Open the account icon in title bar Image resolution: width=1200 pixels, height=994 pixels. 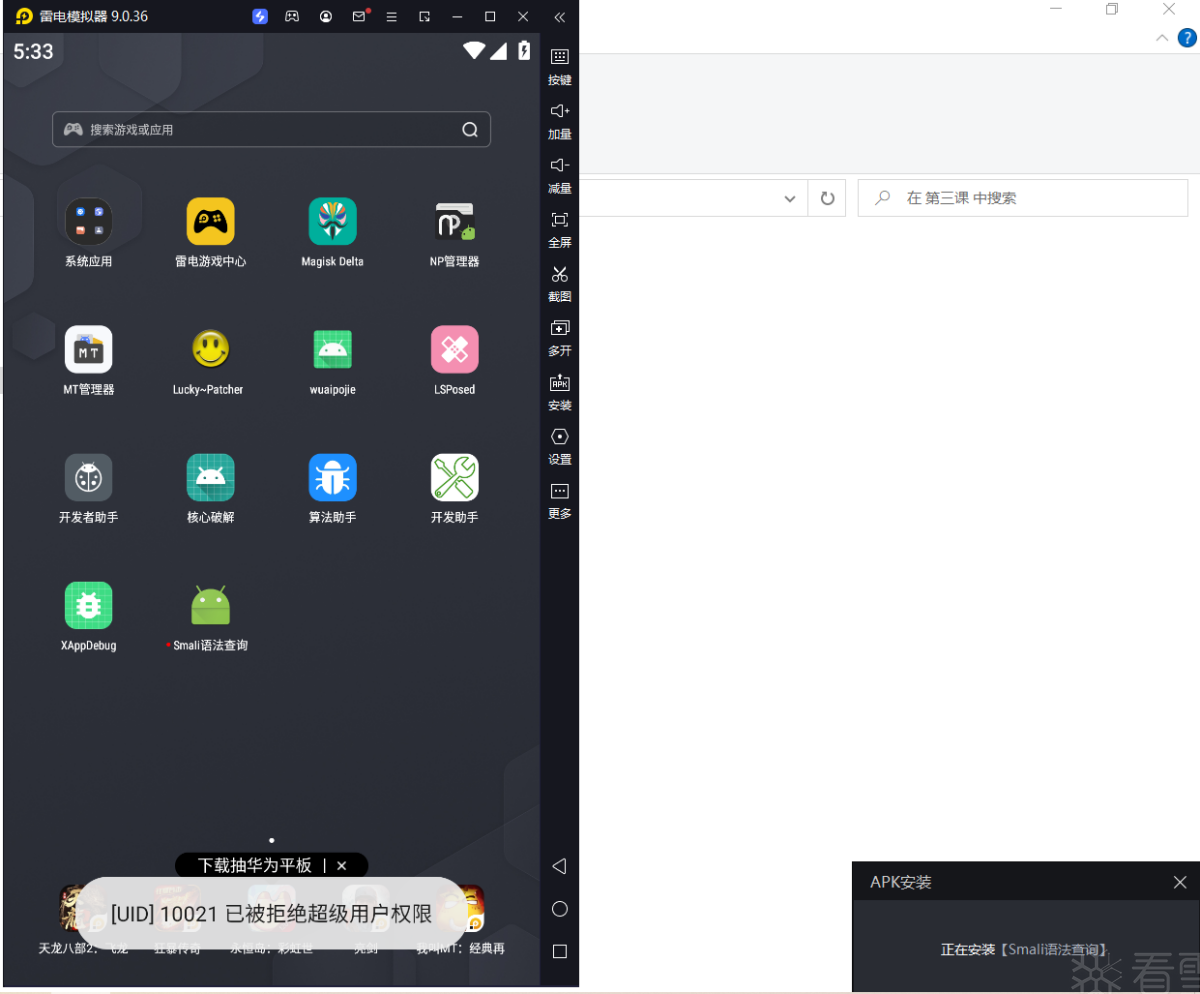(326, 17)
